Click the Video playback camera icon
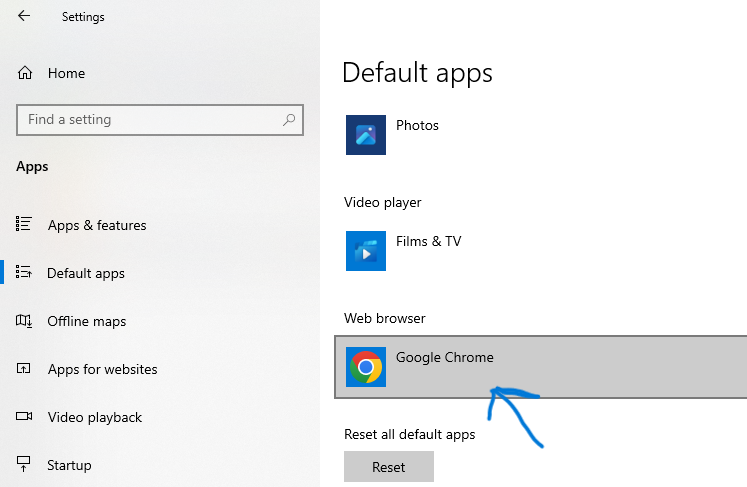Viewport: 747px width, 487px height. click(x=25, y=417)
